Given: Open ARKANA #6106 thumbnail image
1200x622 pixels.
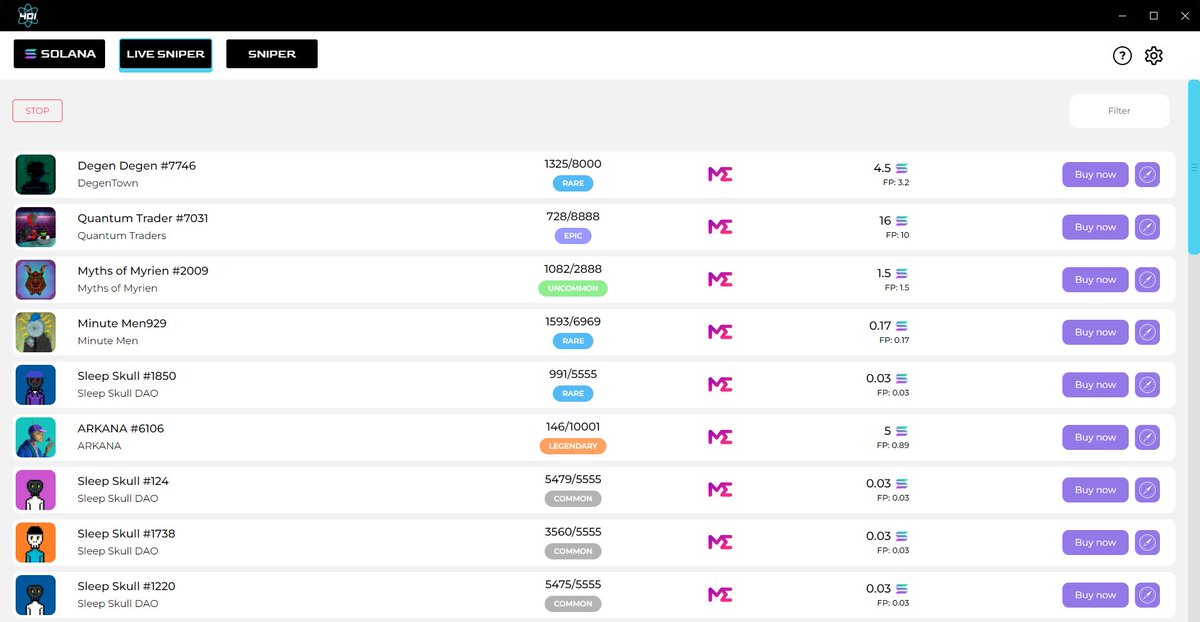Looking at the screenshot, I should click(36, 437).
